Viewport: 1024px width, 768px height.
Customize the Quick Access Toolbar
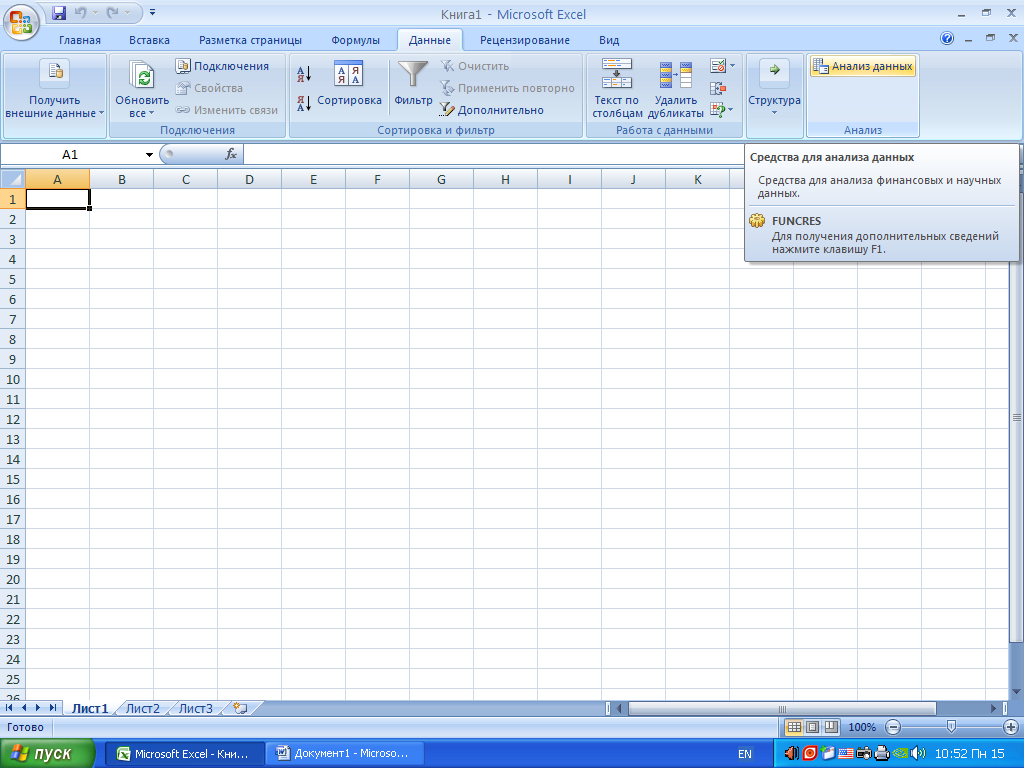click(152, 12)
